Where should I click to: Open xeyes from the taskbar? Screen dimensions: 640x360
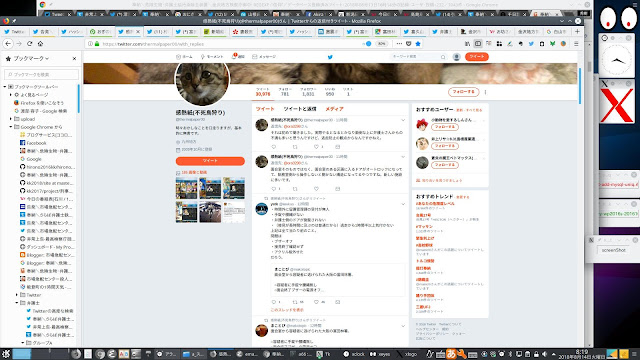pyautogui.click(x=380, y=354)
